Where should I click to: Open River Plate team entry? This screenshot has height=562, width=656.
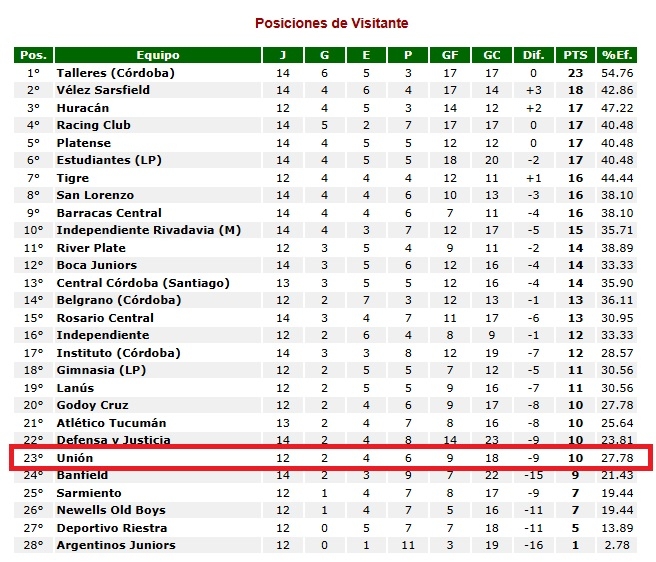pos(91,248)
